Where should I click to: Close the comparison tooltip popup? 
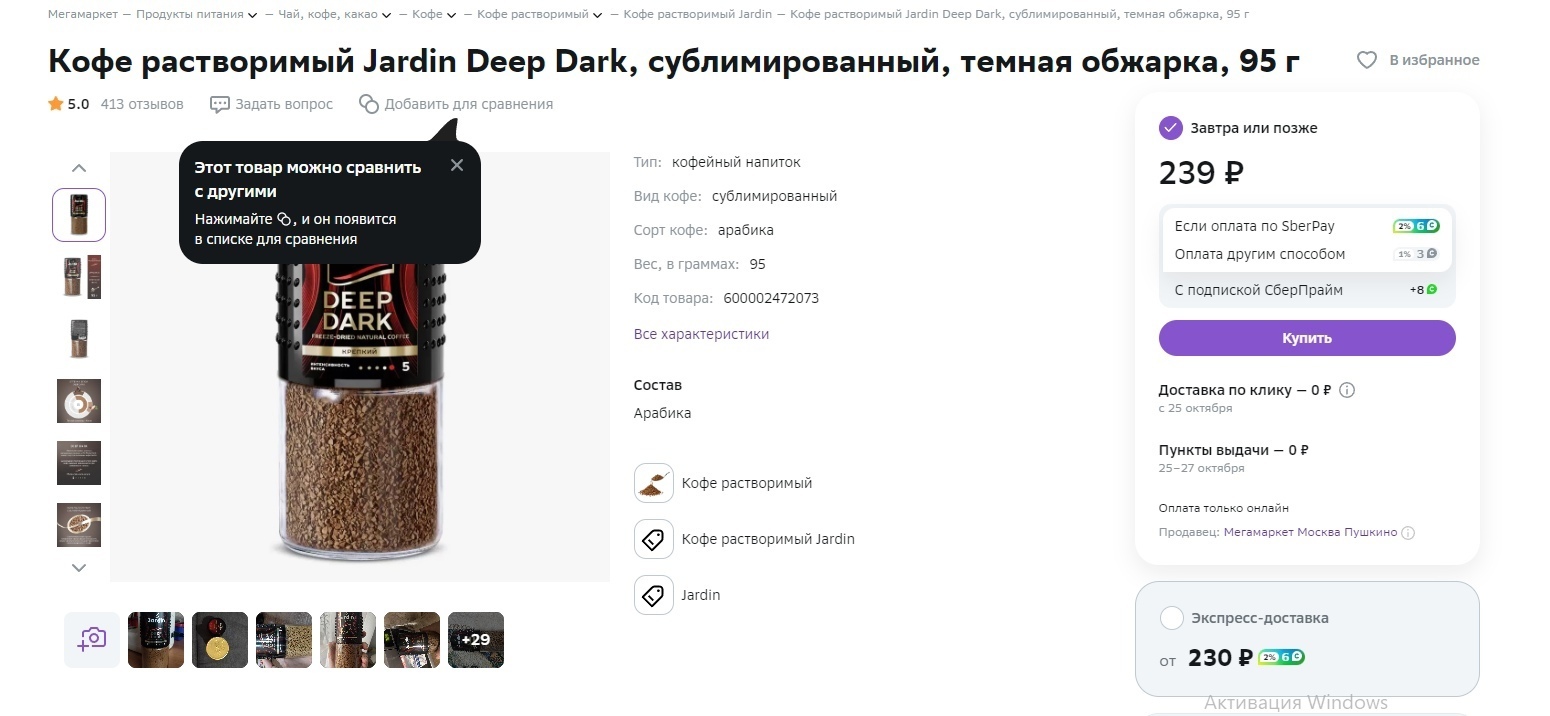[457, 166]
